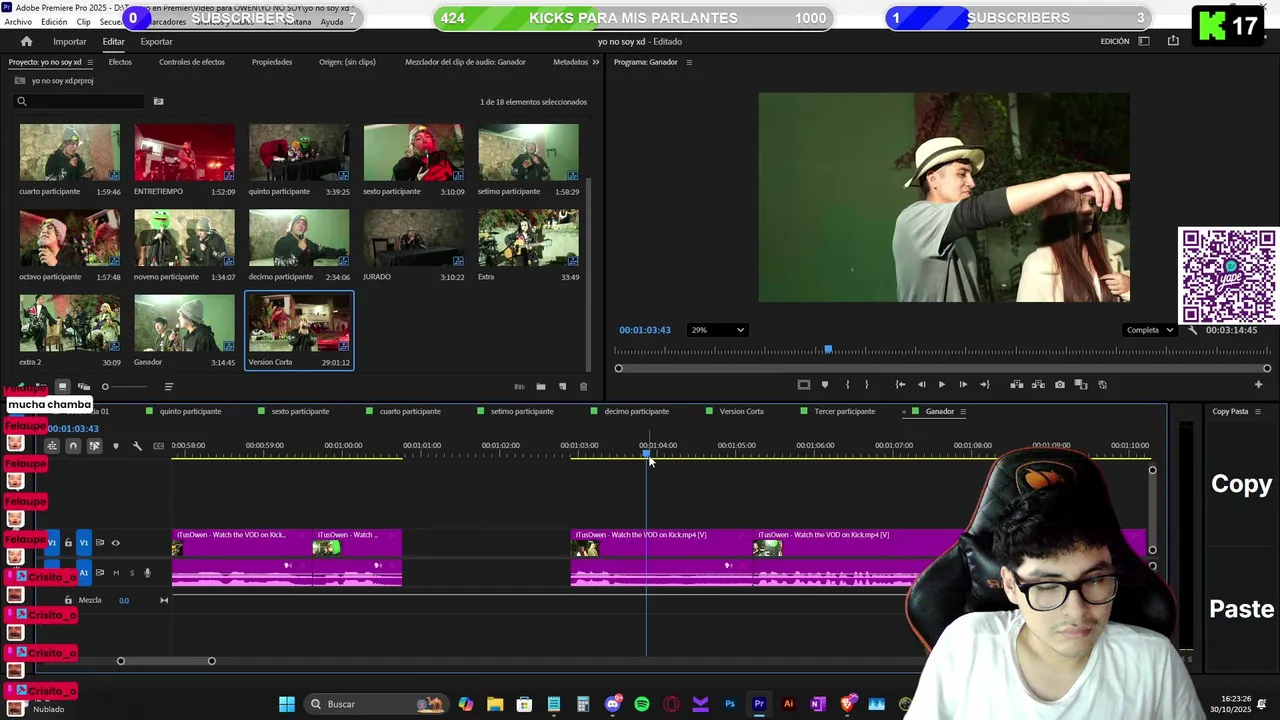
Task: Open Program monitor settings wrench
Action: [x=1192, y=330]
